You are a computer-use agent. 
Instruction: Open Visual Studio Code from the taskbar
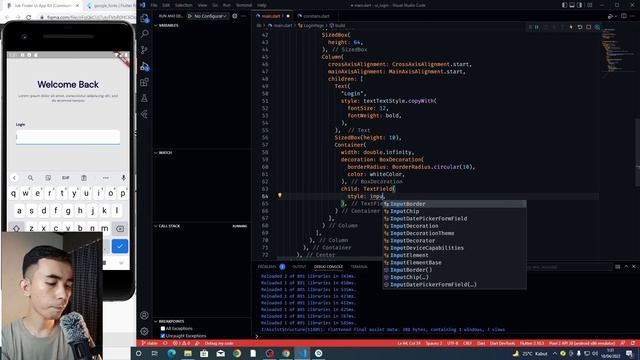tap(302, 353)
